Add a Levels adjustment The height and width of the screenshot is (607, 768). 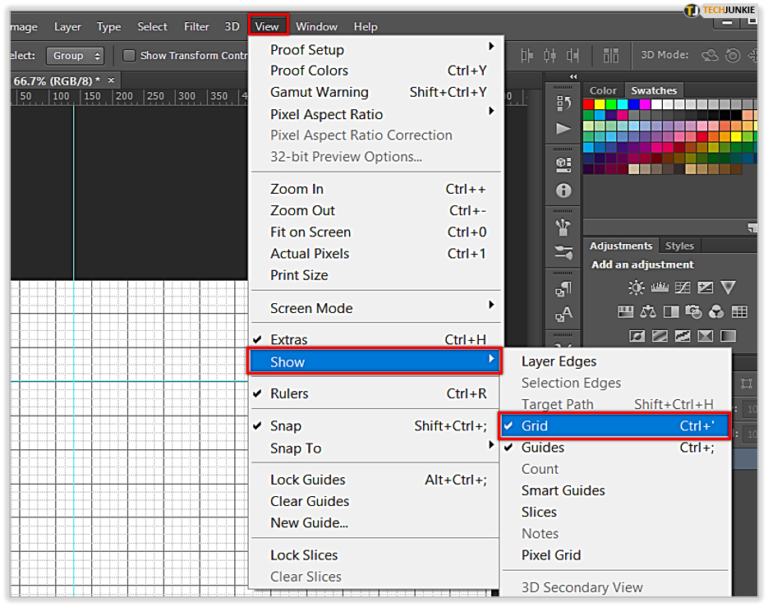pyautogui.click(x=658, y=288)
